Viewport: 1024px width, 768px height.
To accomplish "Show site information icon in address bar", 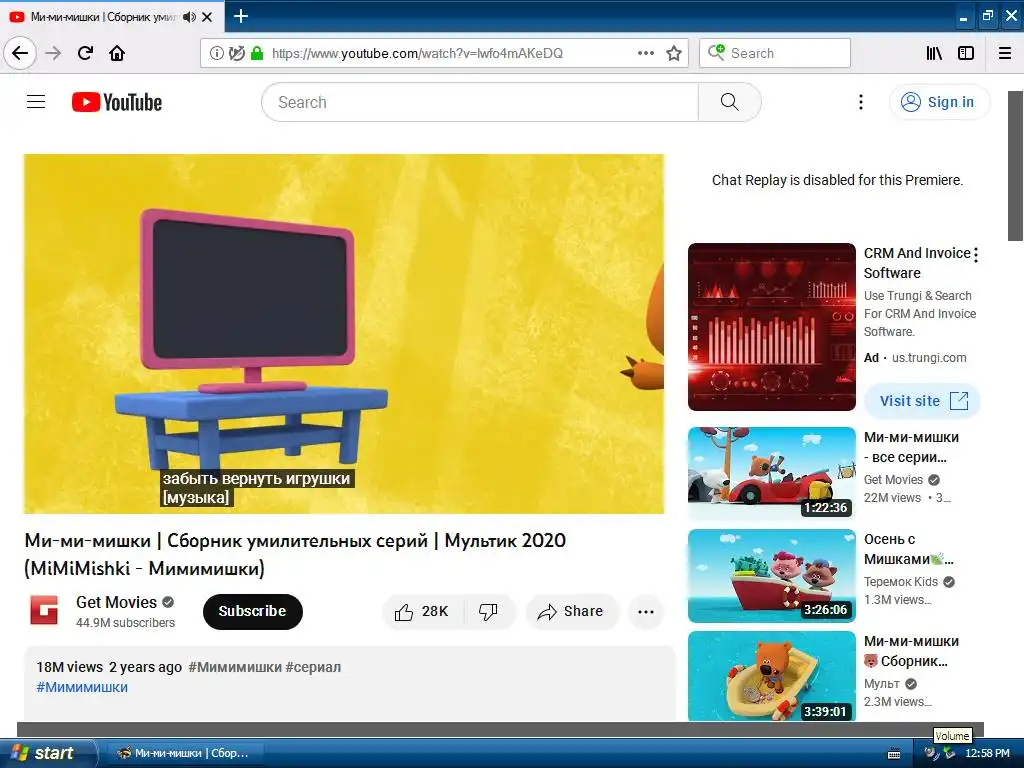I will [x=216, y=53].
